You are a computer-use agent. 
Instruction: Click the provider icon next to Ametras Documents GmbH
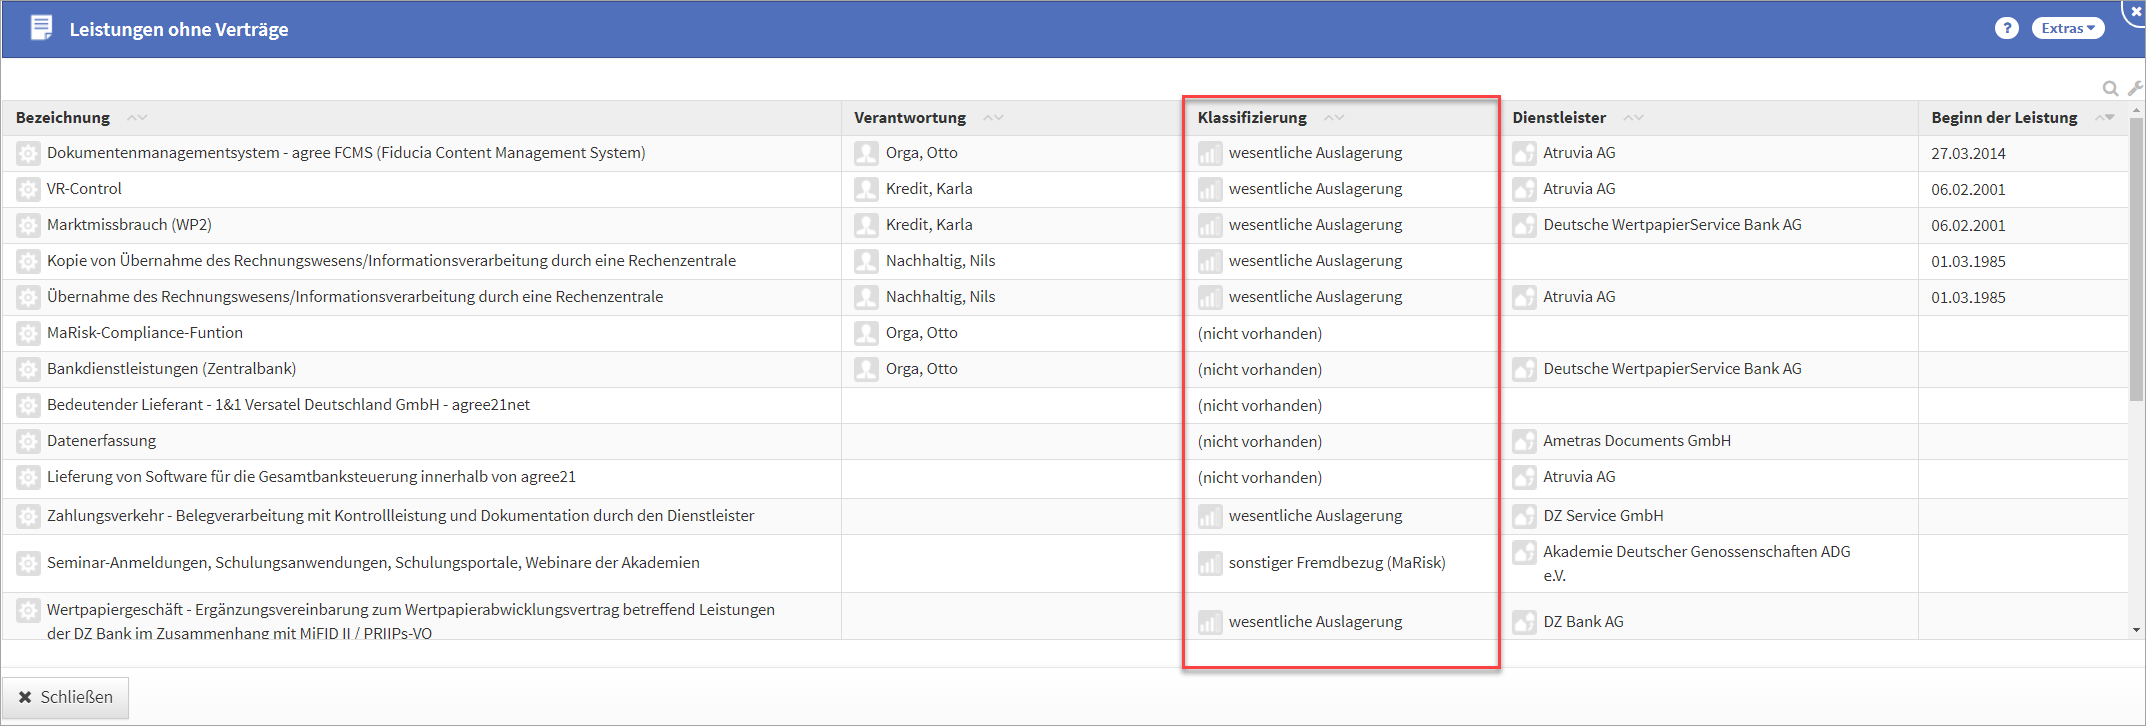click(1524, 441)
